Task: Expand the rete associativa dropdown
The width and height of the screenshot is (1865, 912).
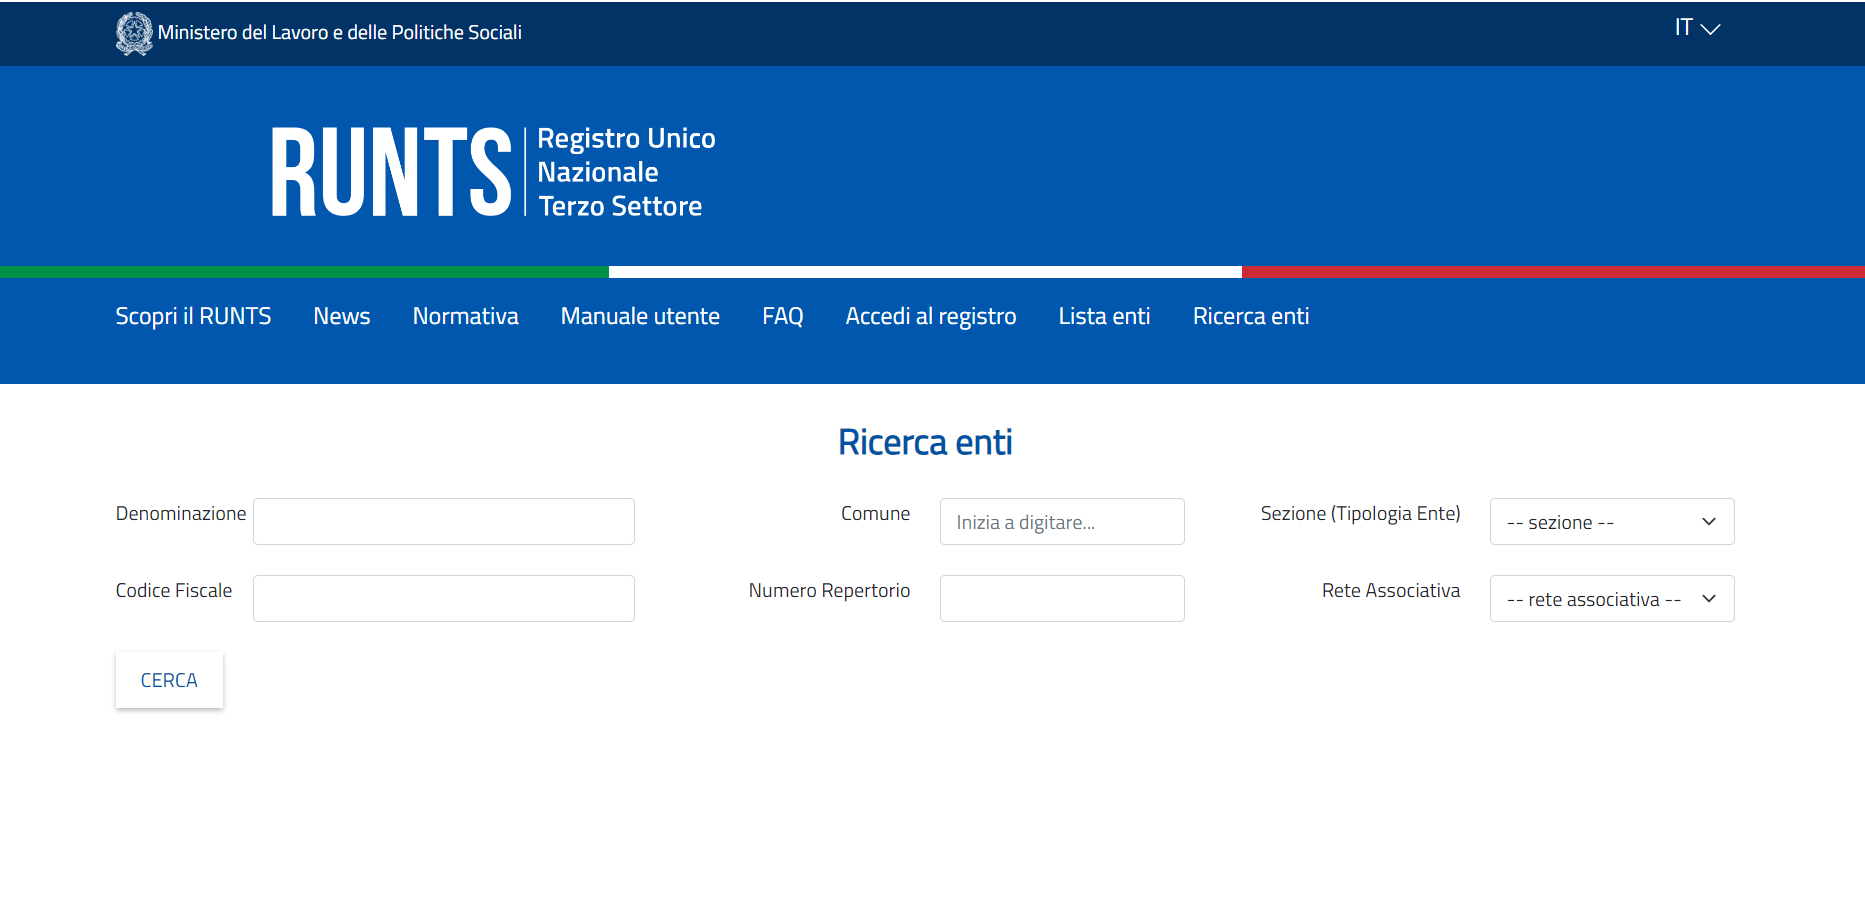Action: [1612, 598]
